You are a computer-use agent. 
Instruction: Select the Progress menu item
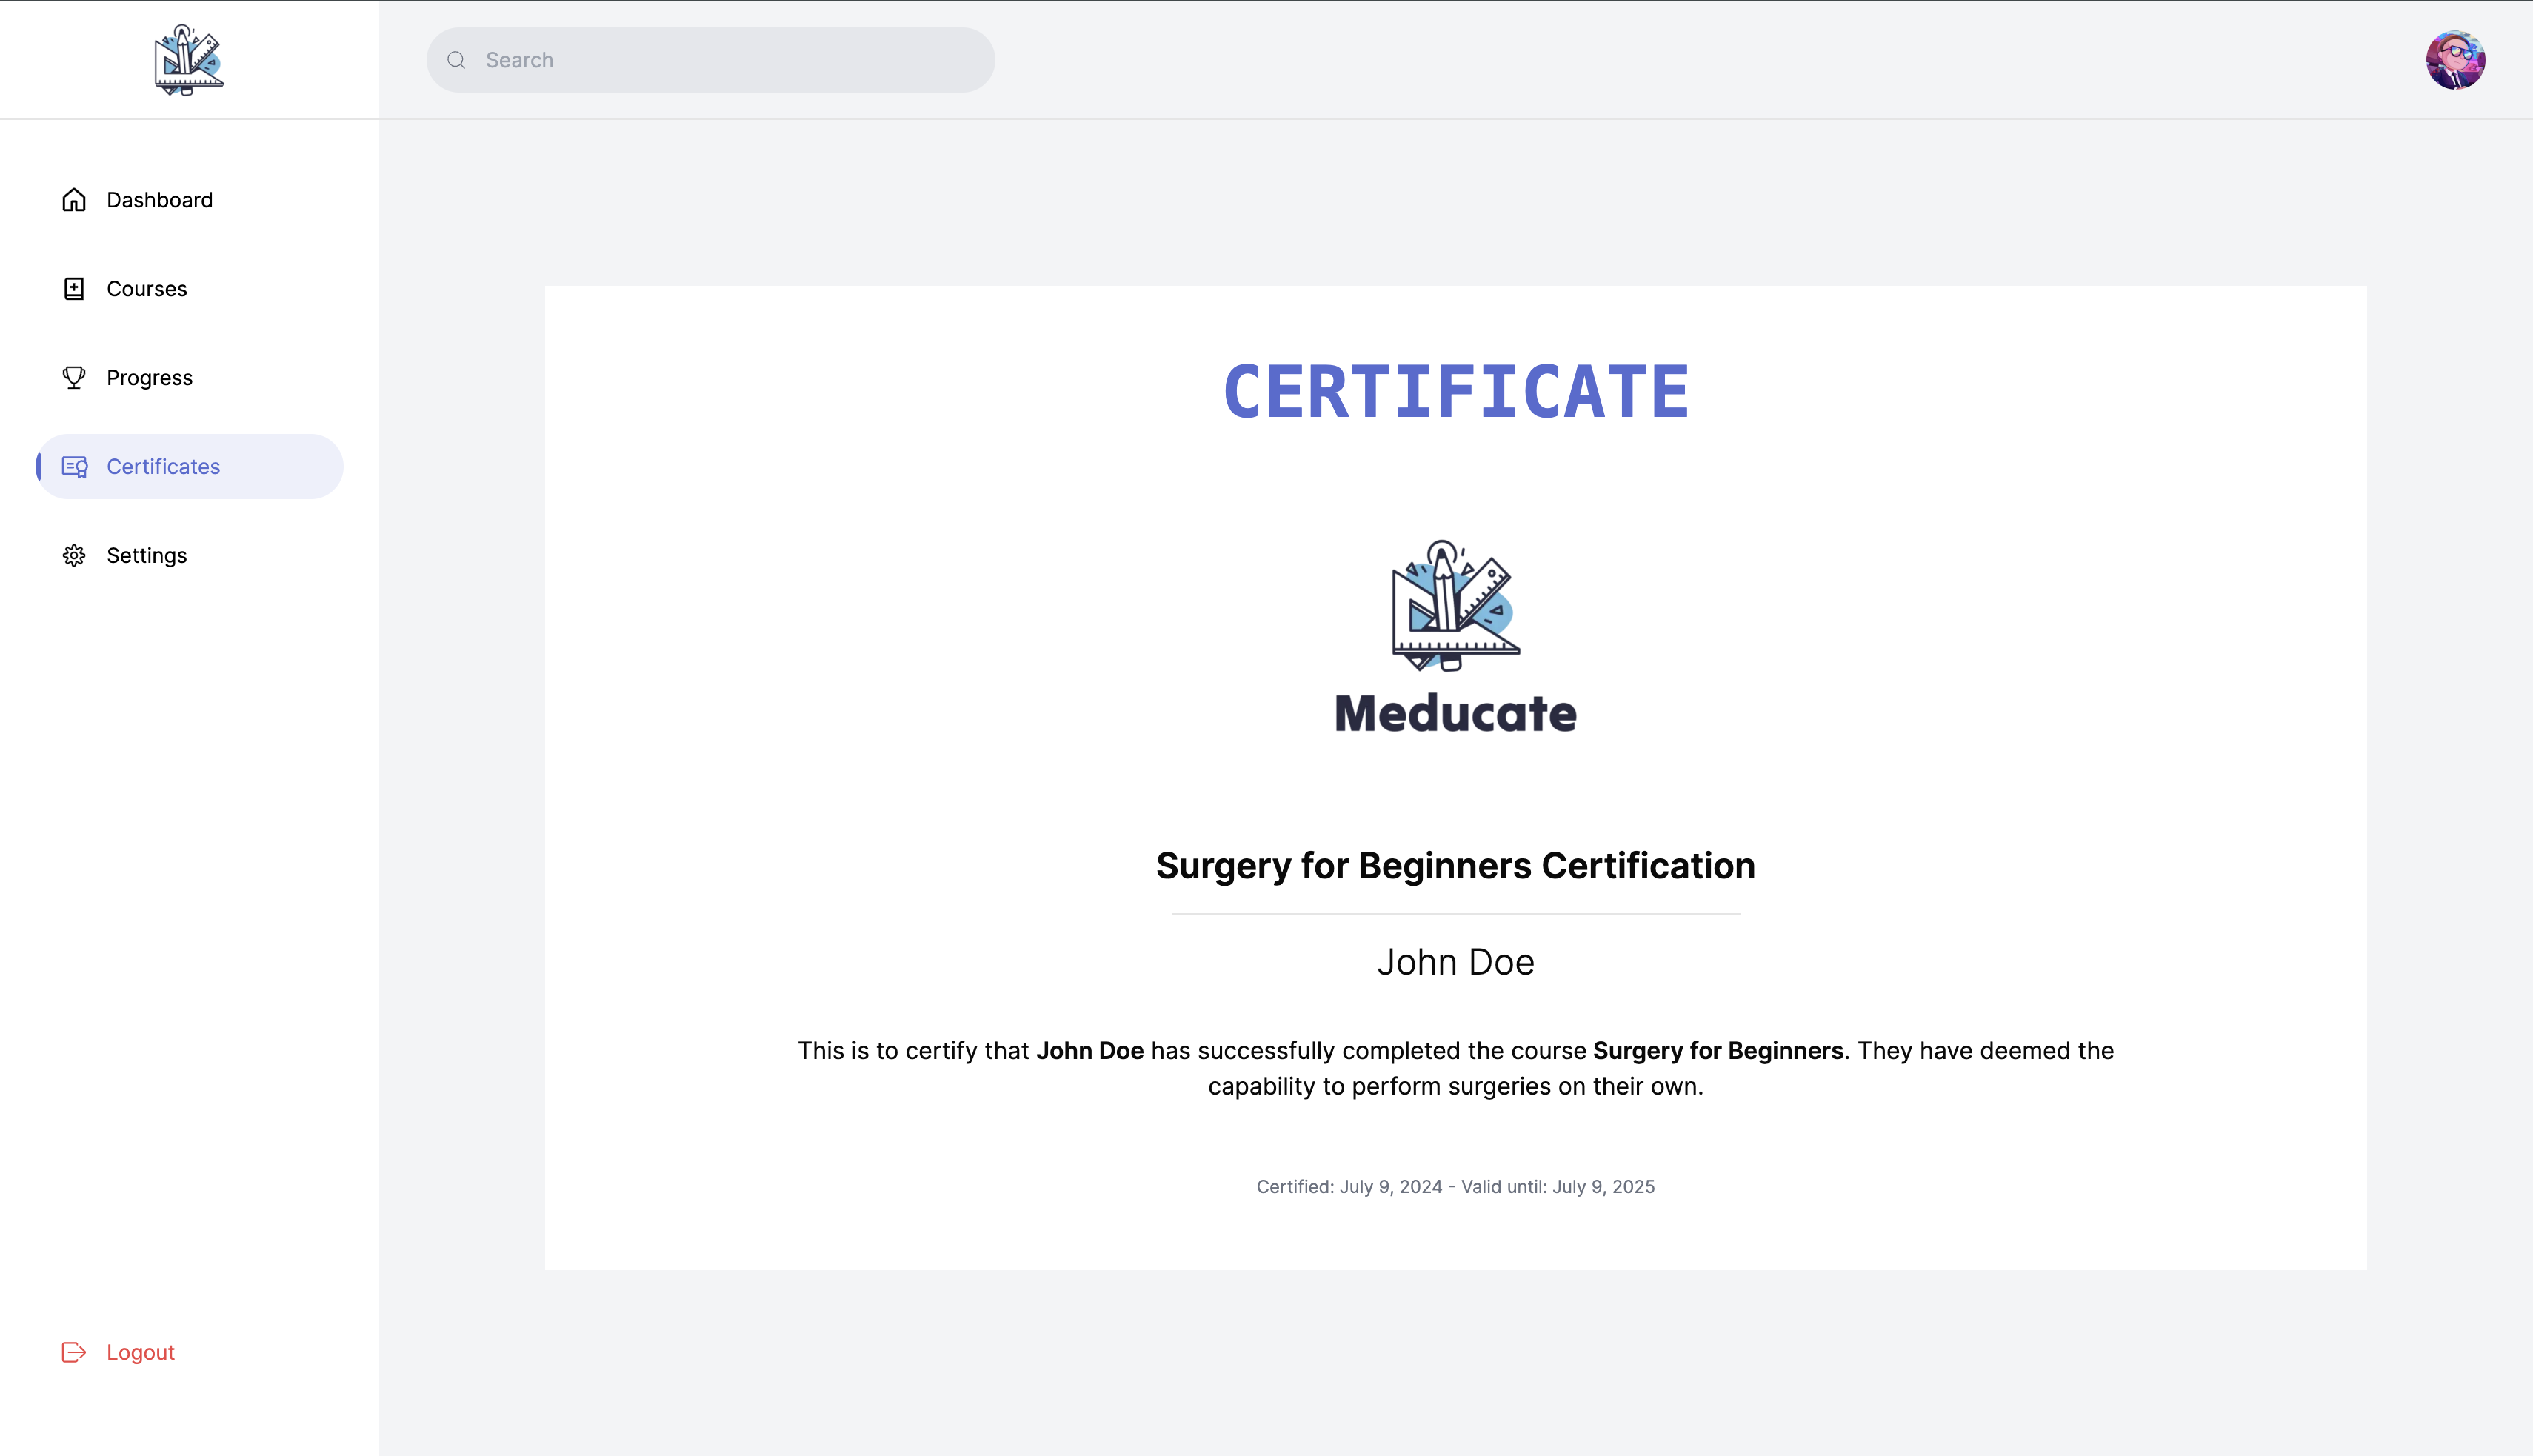150,378
